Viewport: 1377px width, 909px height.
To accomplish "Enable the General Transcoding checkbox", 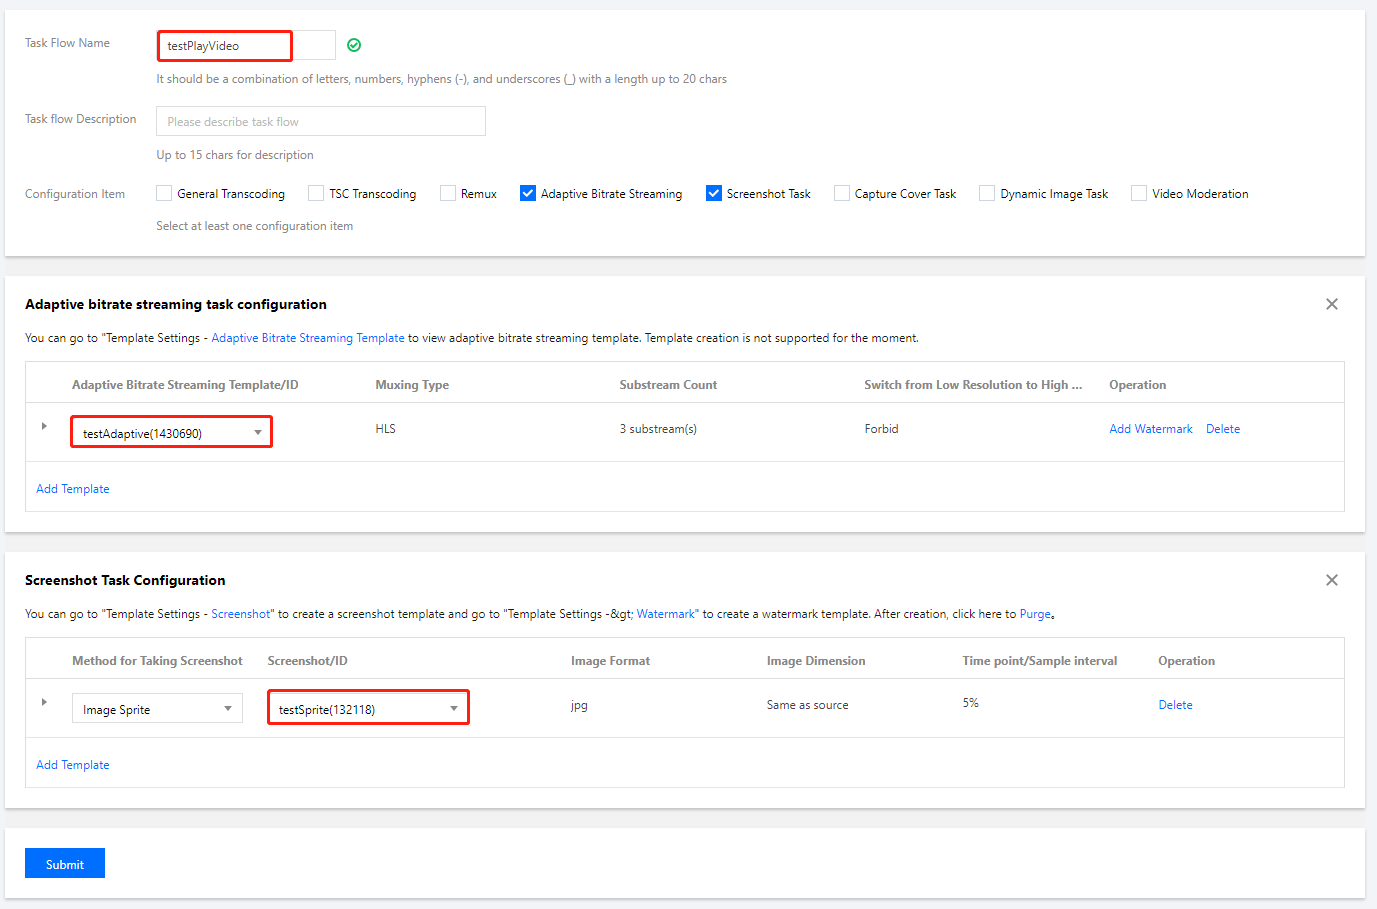I will coord(164,193).
